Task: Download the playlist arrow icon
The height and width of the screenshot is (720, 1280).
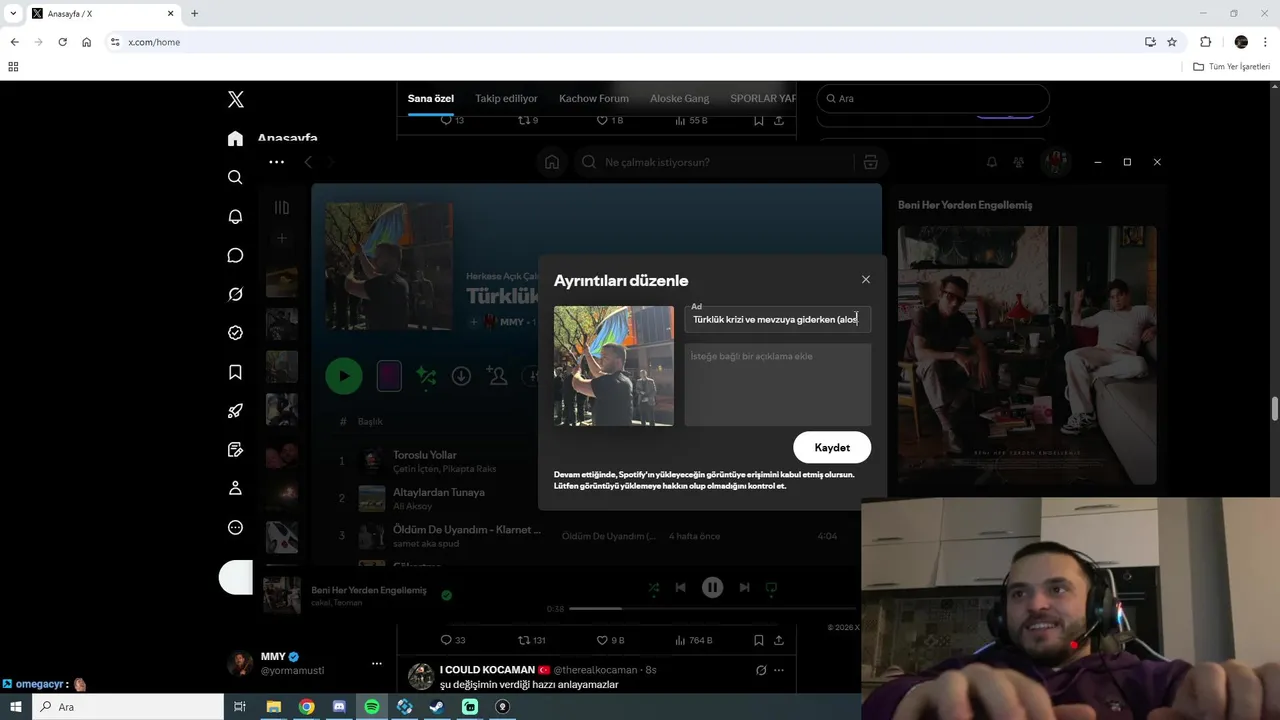Action: [x=461, y=376]
